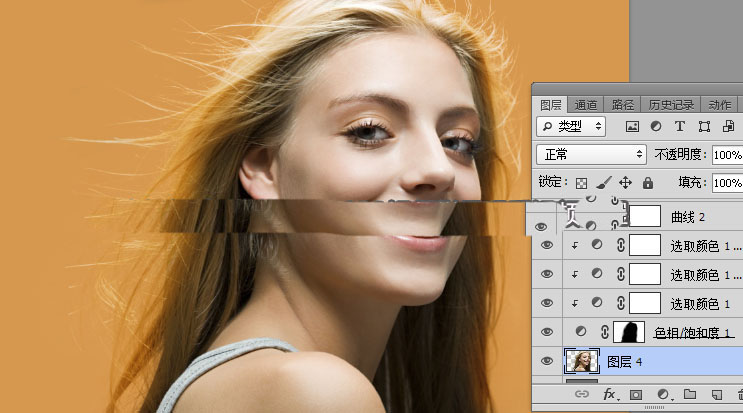Click the 不透明度 value field

click(726, 155)
